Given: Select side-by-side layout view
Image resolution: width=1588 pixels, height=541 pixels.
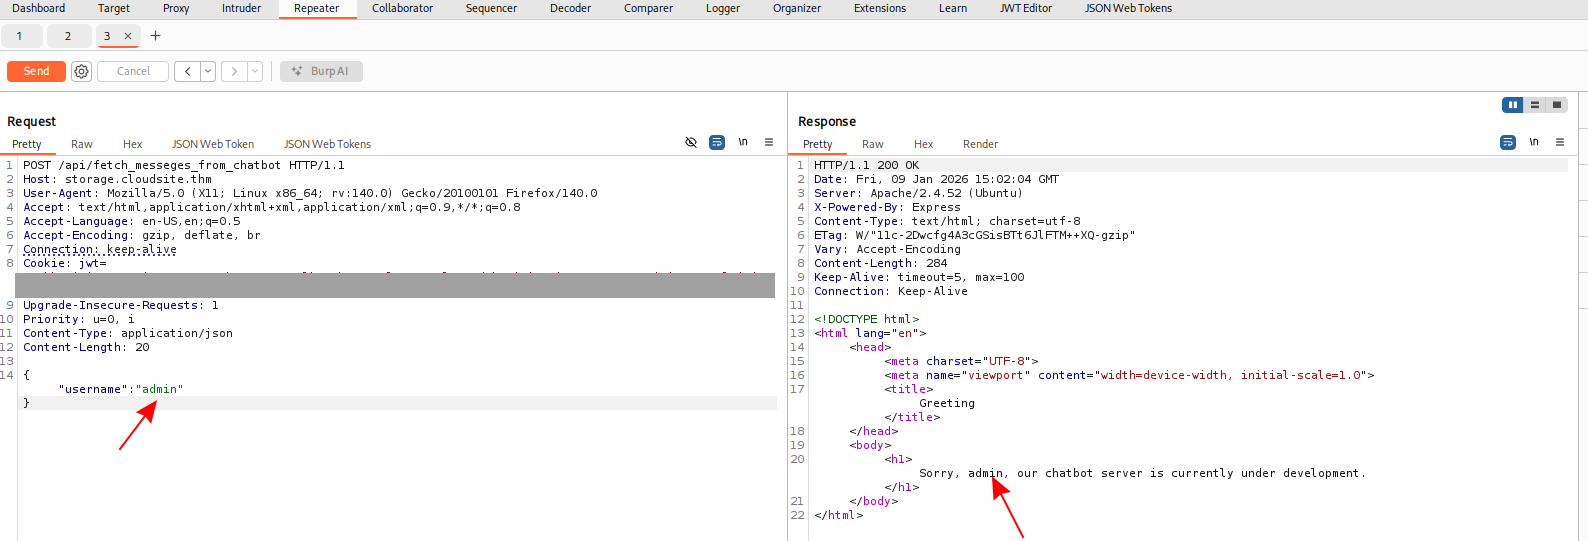Looking at the screenshot, I should [1513, 105].
